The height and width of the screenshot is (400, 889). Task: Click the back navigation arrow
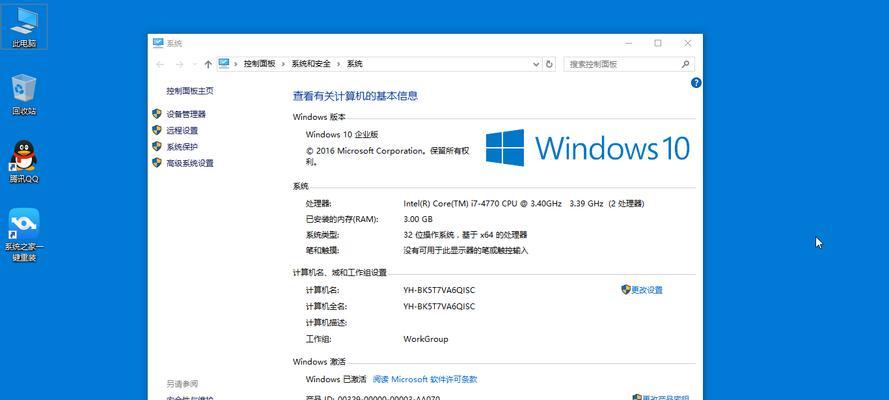pos(160,65)
